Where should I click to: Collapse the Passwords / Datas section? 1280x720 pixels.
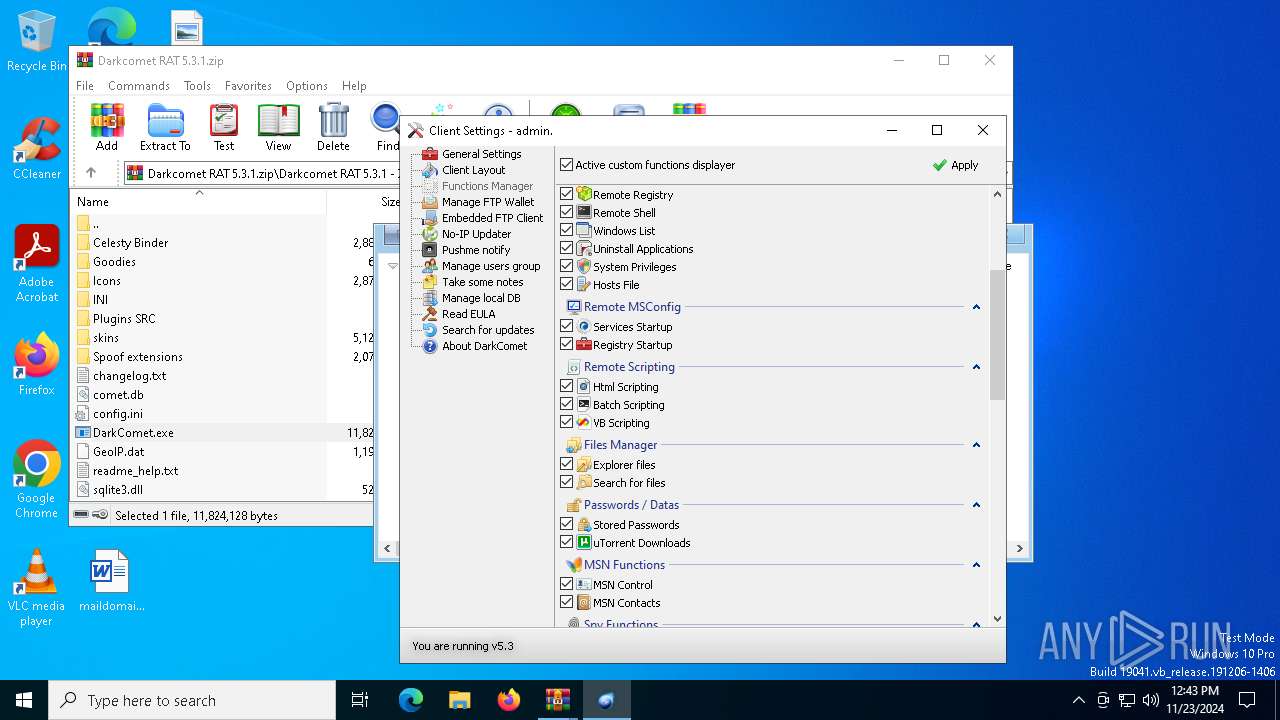point(976,505)
